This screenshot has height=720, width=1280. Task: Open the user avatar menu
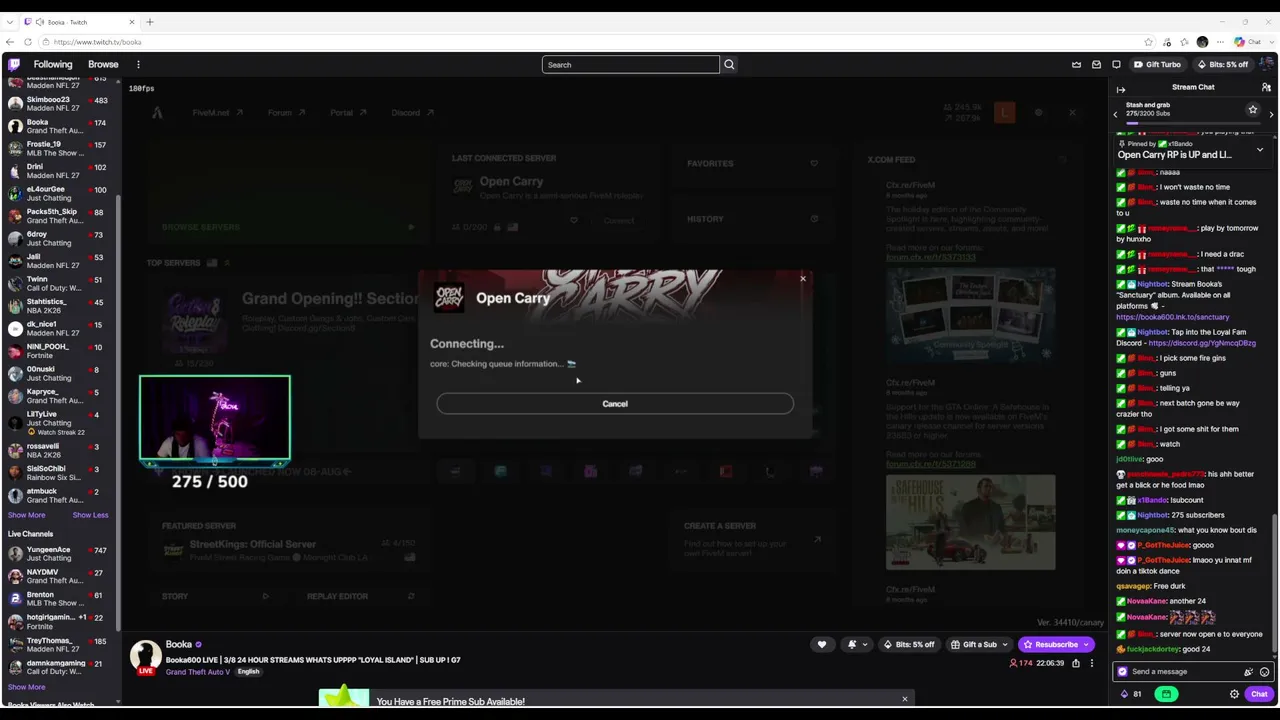(x=1265, y=65)
